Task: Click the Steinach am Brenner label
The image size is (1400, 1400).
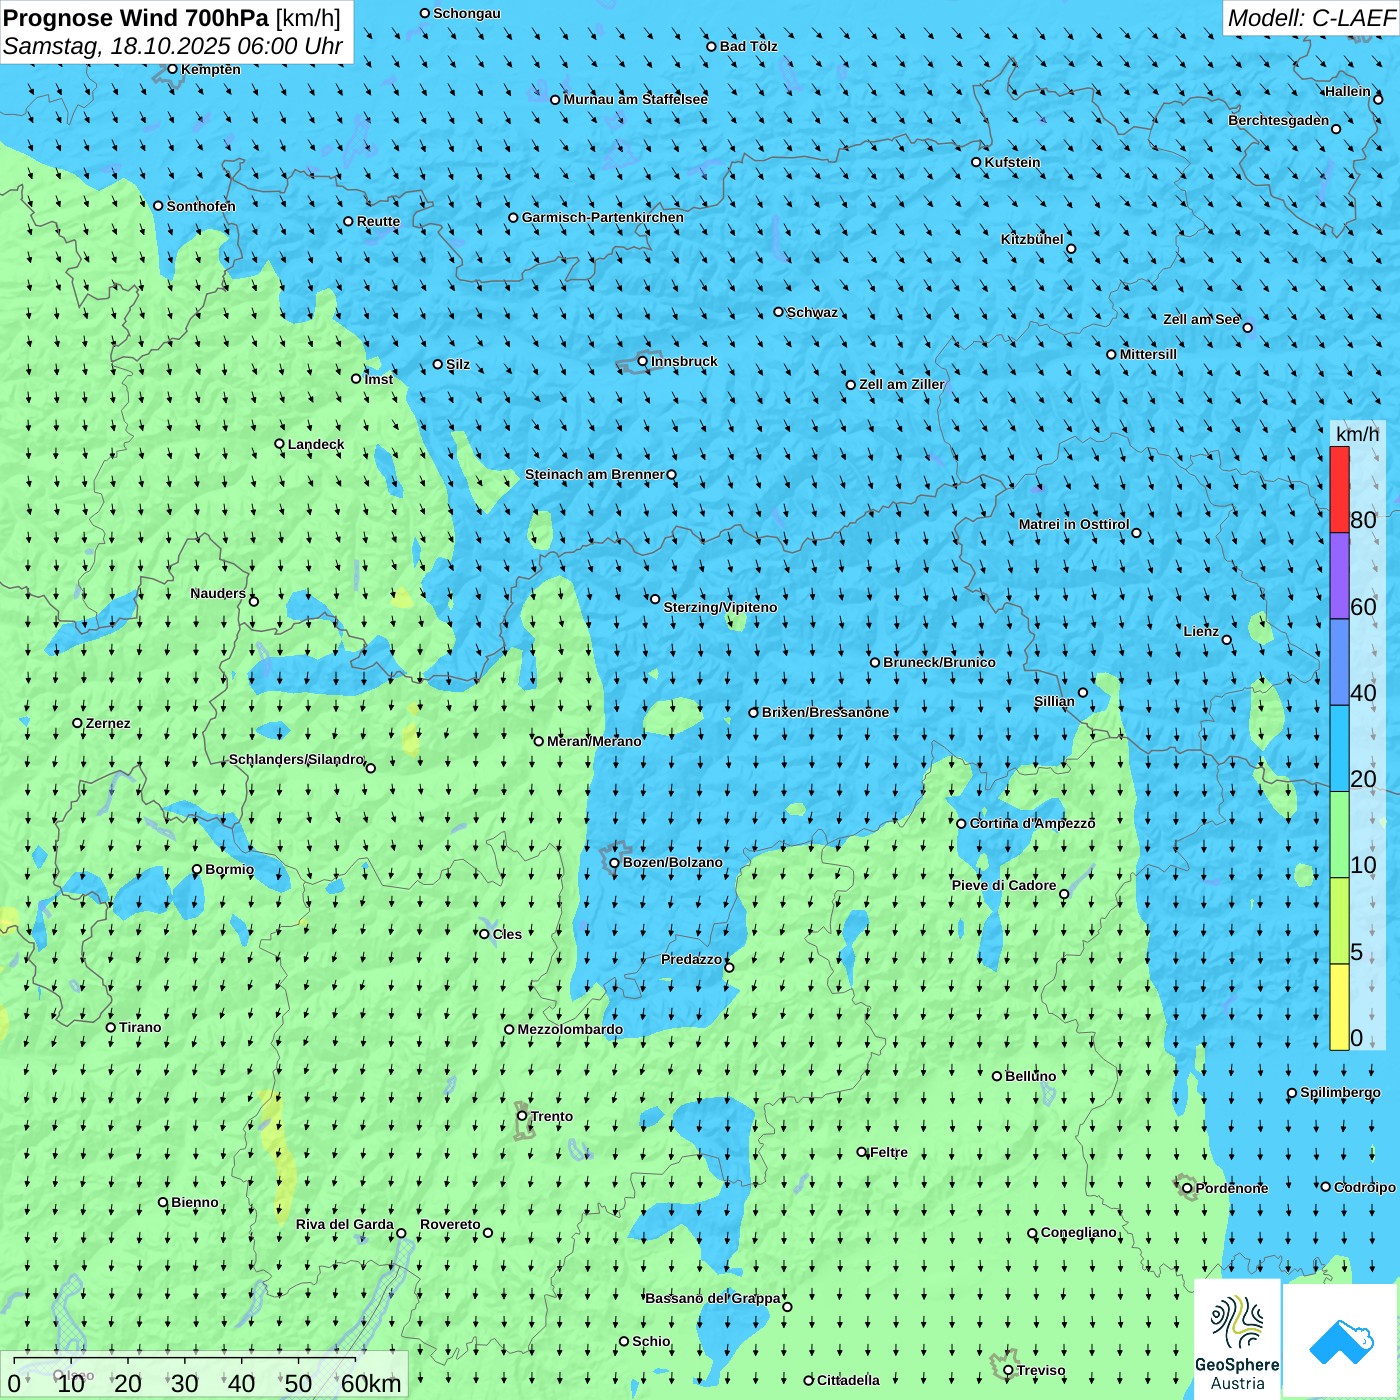Action: pos(594,474)
